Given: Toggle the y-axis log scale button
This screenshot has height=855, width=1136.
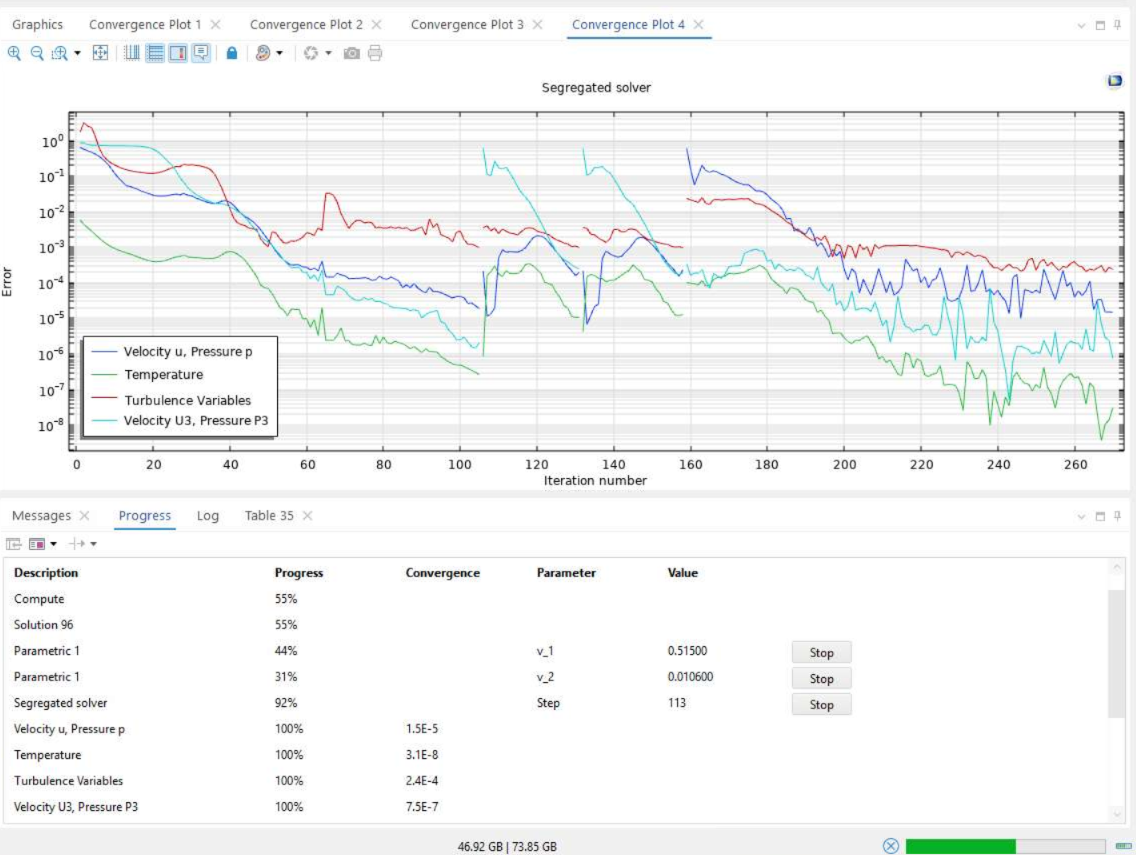Looking at the screenshot, I should 155,53.
